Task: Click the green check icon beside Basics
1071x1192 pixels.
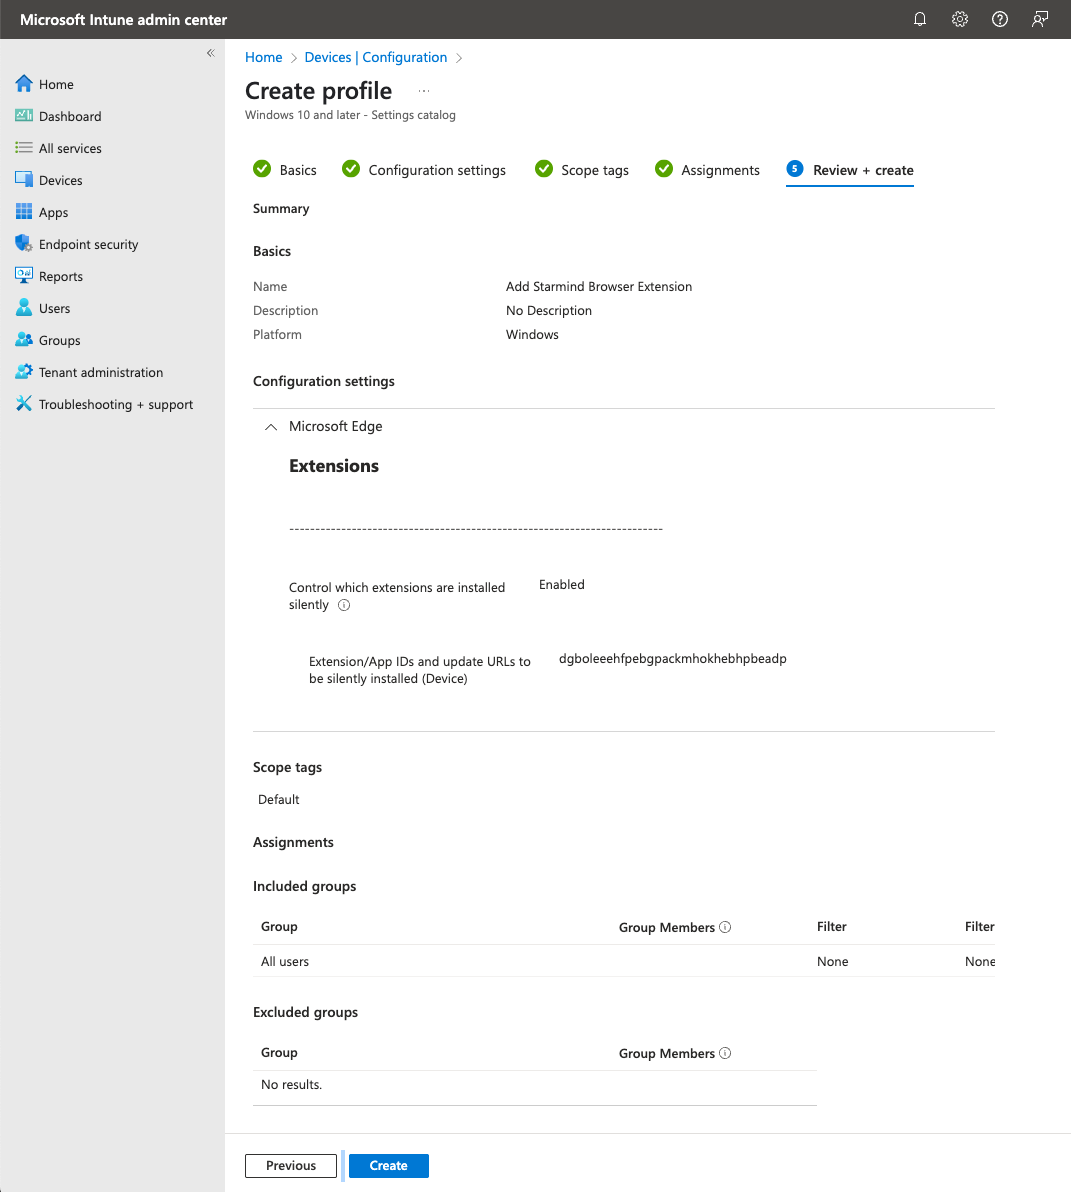Action: point(262,169)
